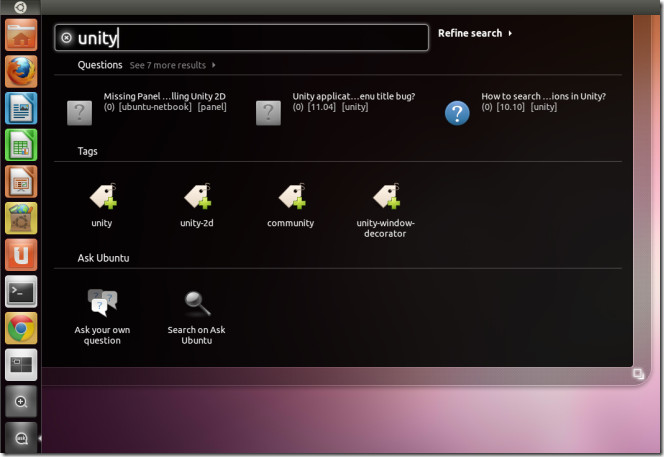This screenshot has width=664, height=457.
Task: Open Ubuntu One launcher icon
Action: coord(21,255)
